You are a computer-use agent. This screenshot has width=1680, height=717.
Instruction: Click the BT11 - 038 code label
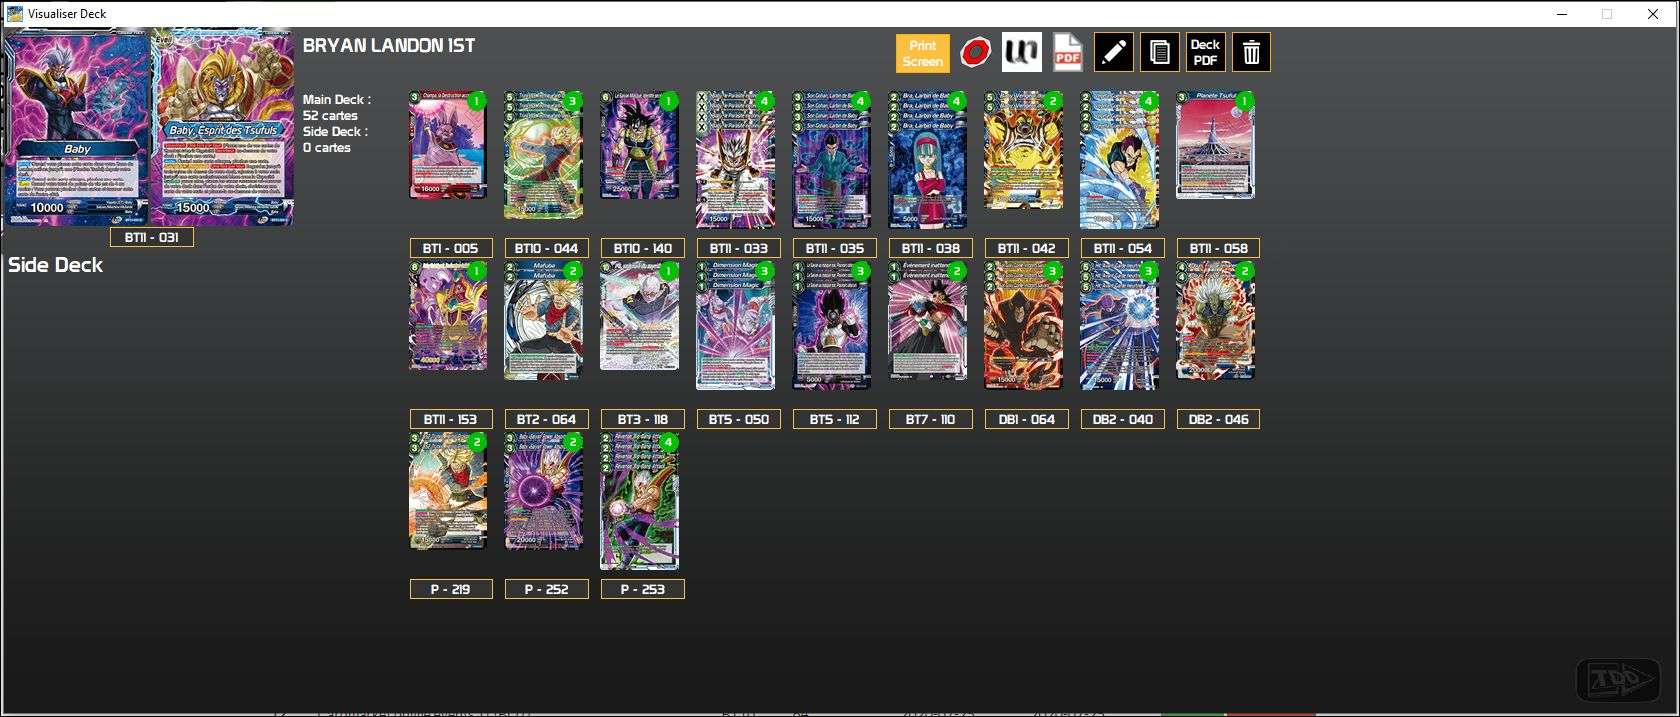[x=931, y=248]
